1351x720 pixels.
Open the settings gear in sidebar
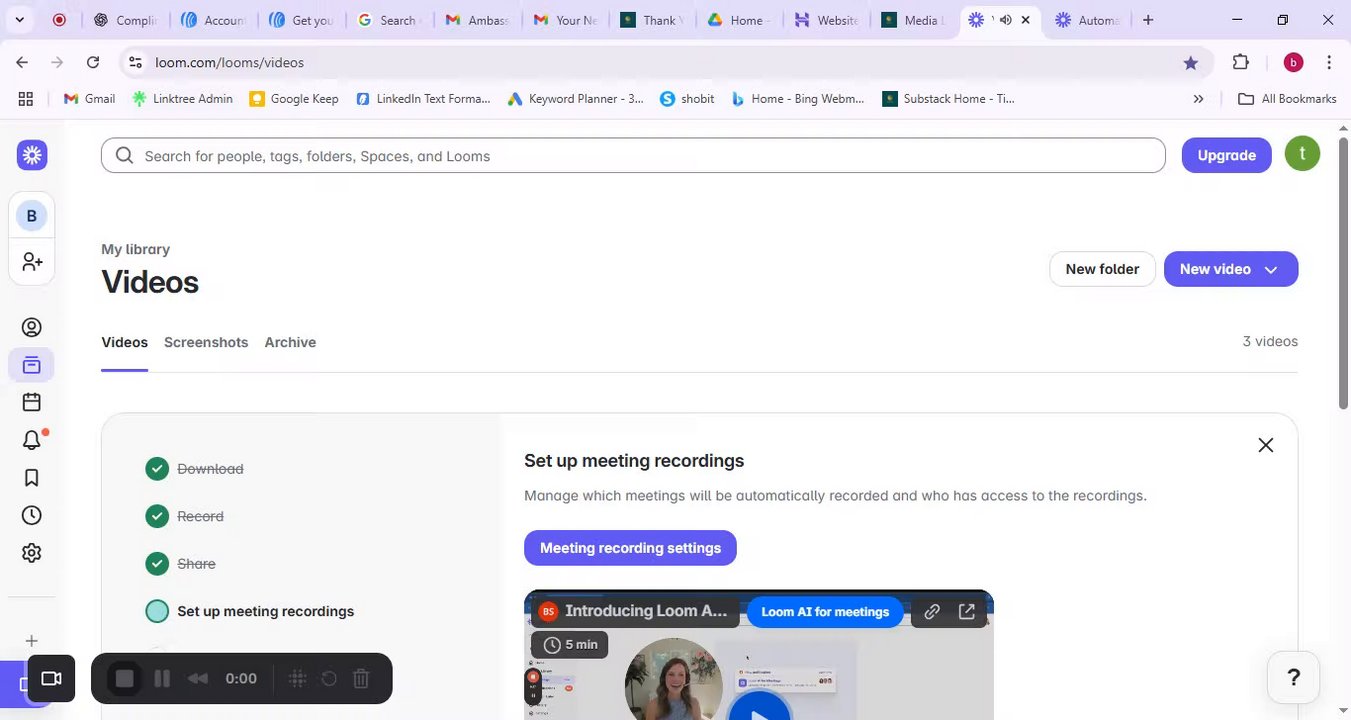coord(32,553)
